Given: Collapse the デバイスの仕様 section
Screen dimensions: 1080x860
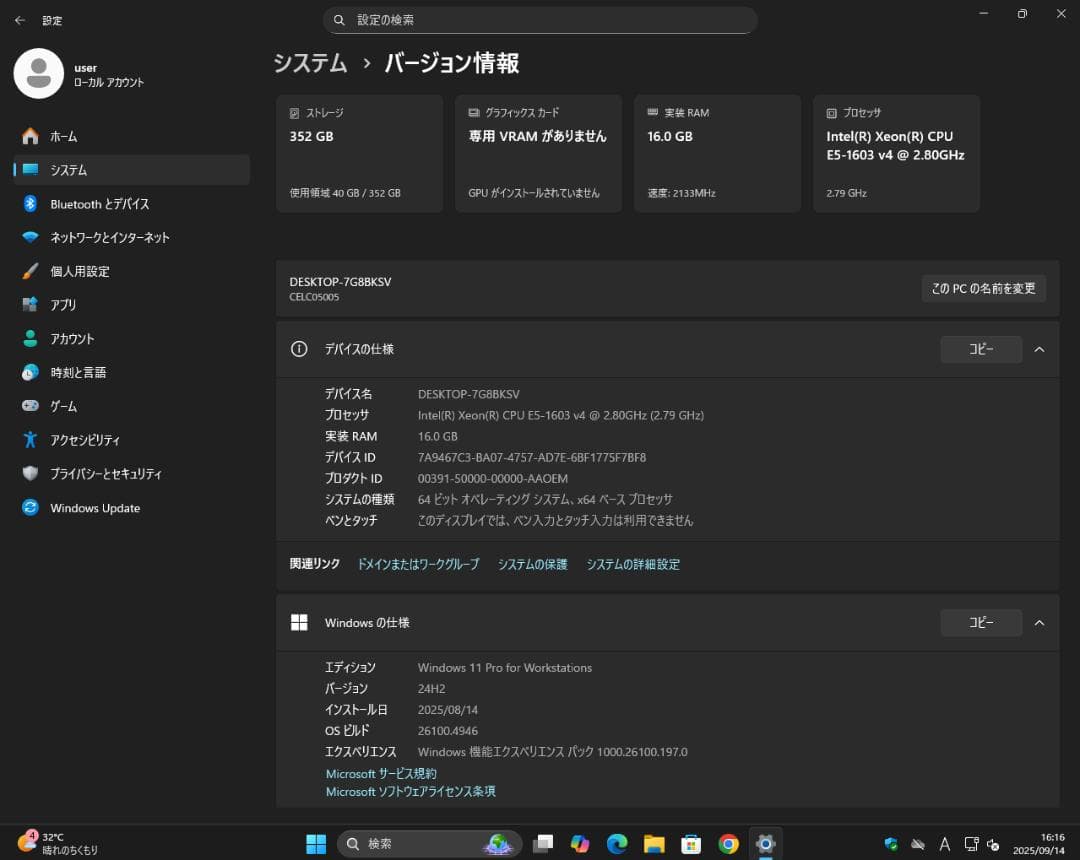Looking at the screenshot, I should click(1039, 349).
